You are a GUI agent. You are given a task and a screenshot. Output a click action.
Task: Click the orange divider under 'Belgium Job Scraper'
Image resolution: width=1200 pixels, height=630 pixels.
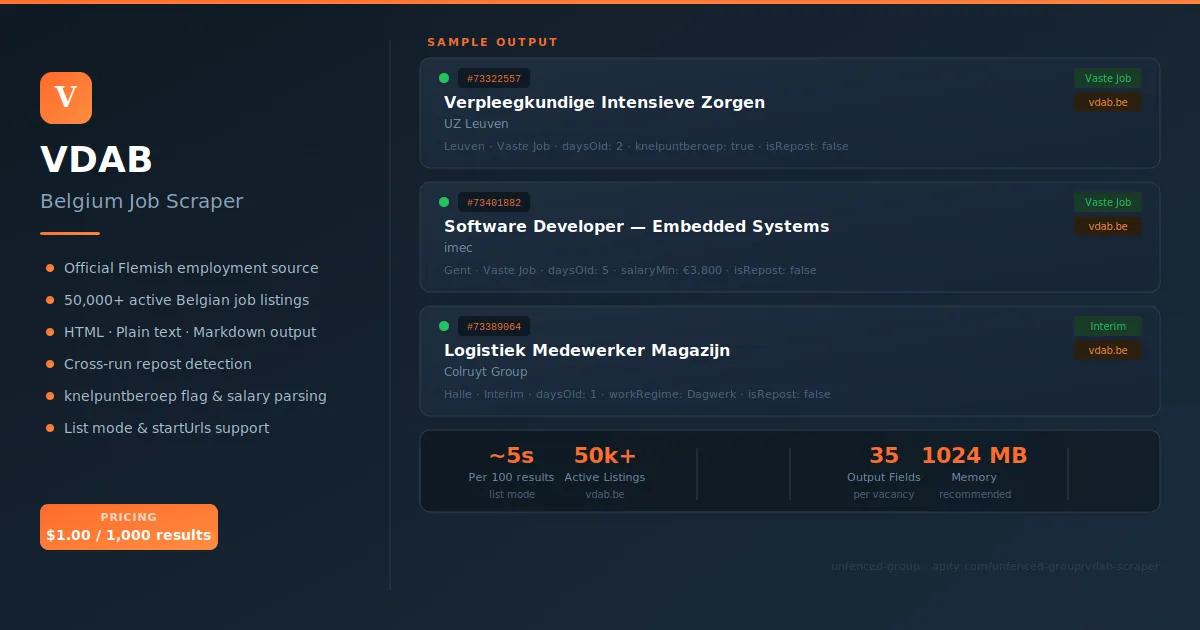click(68, 235)
